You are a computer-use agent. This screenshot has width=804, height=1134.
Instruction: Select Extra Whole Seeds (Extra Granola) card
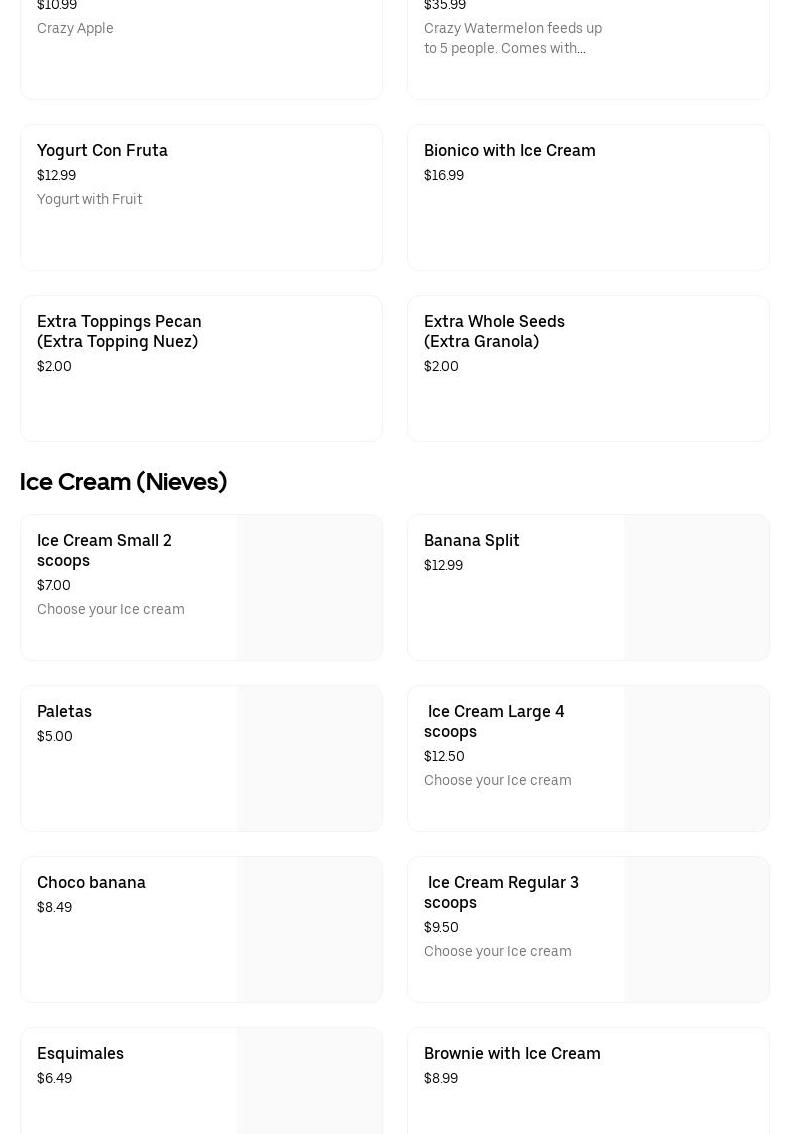(x=494, y=331)
